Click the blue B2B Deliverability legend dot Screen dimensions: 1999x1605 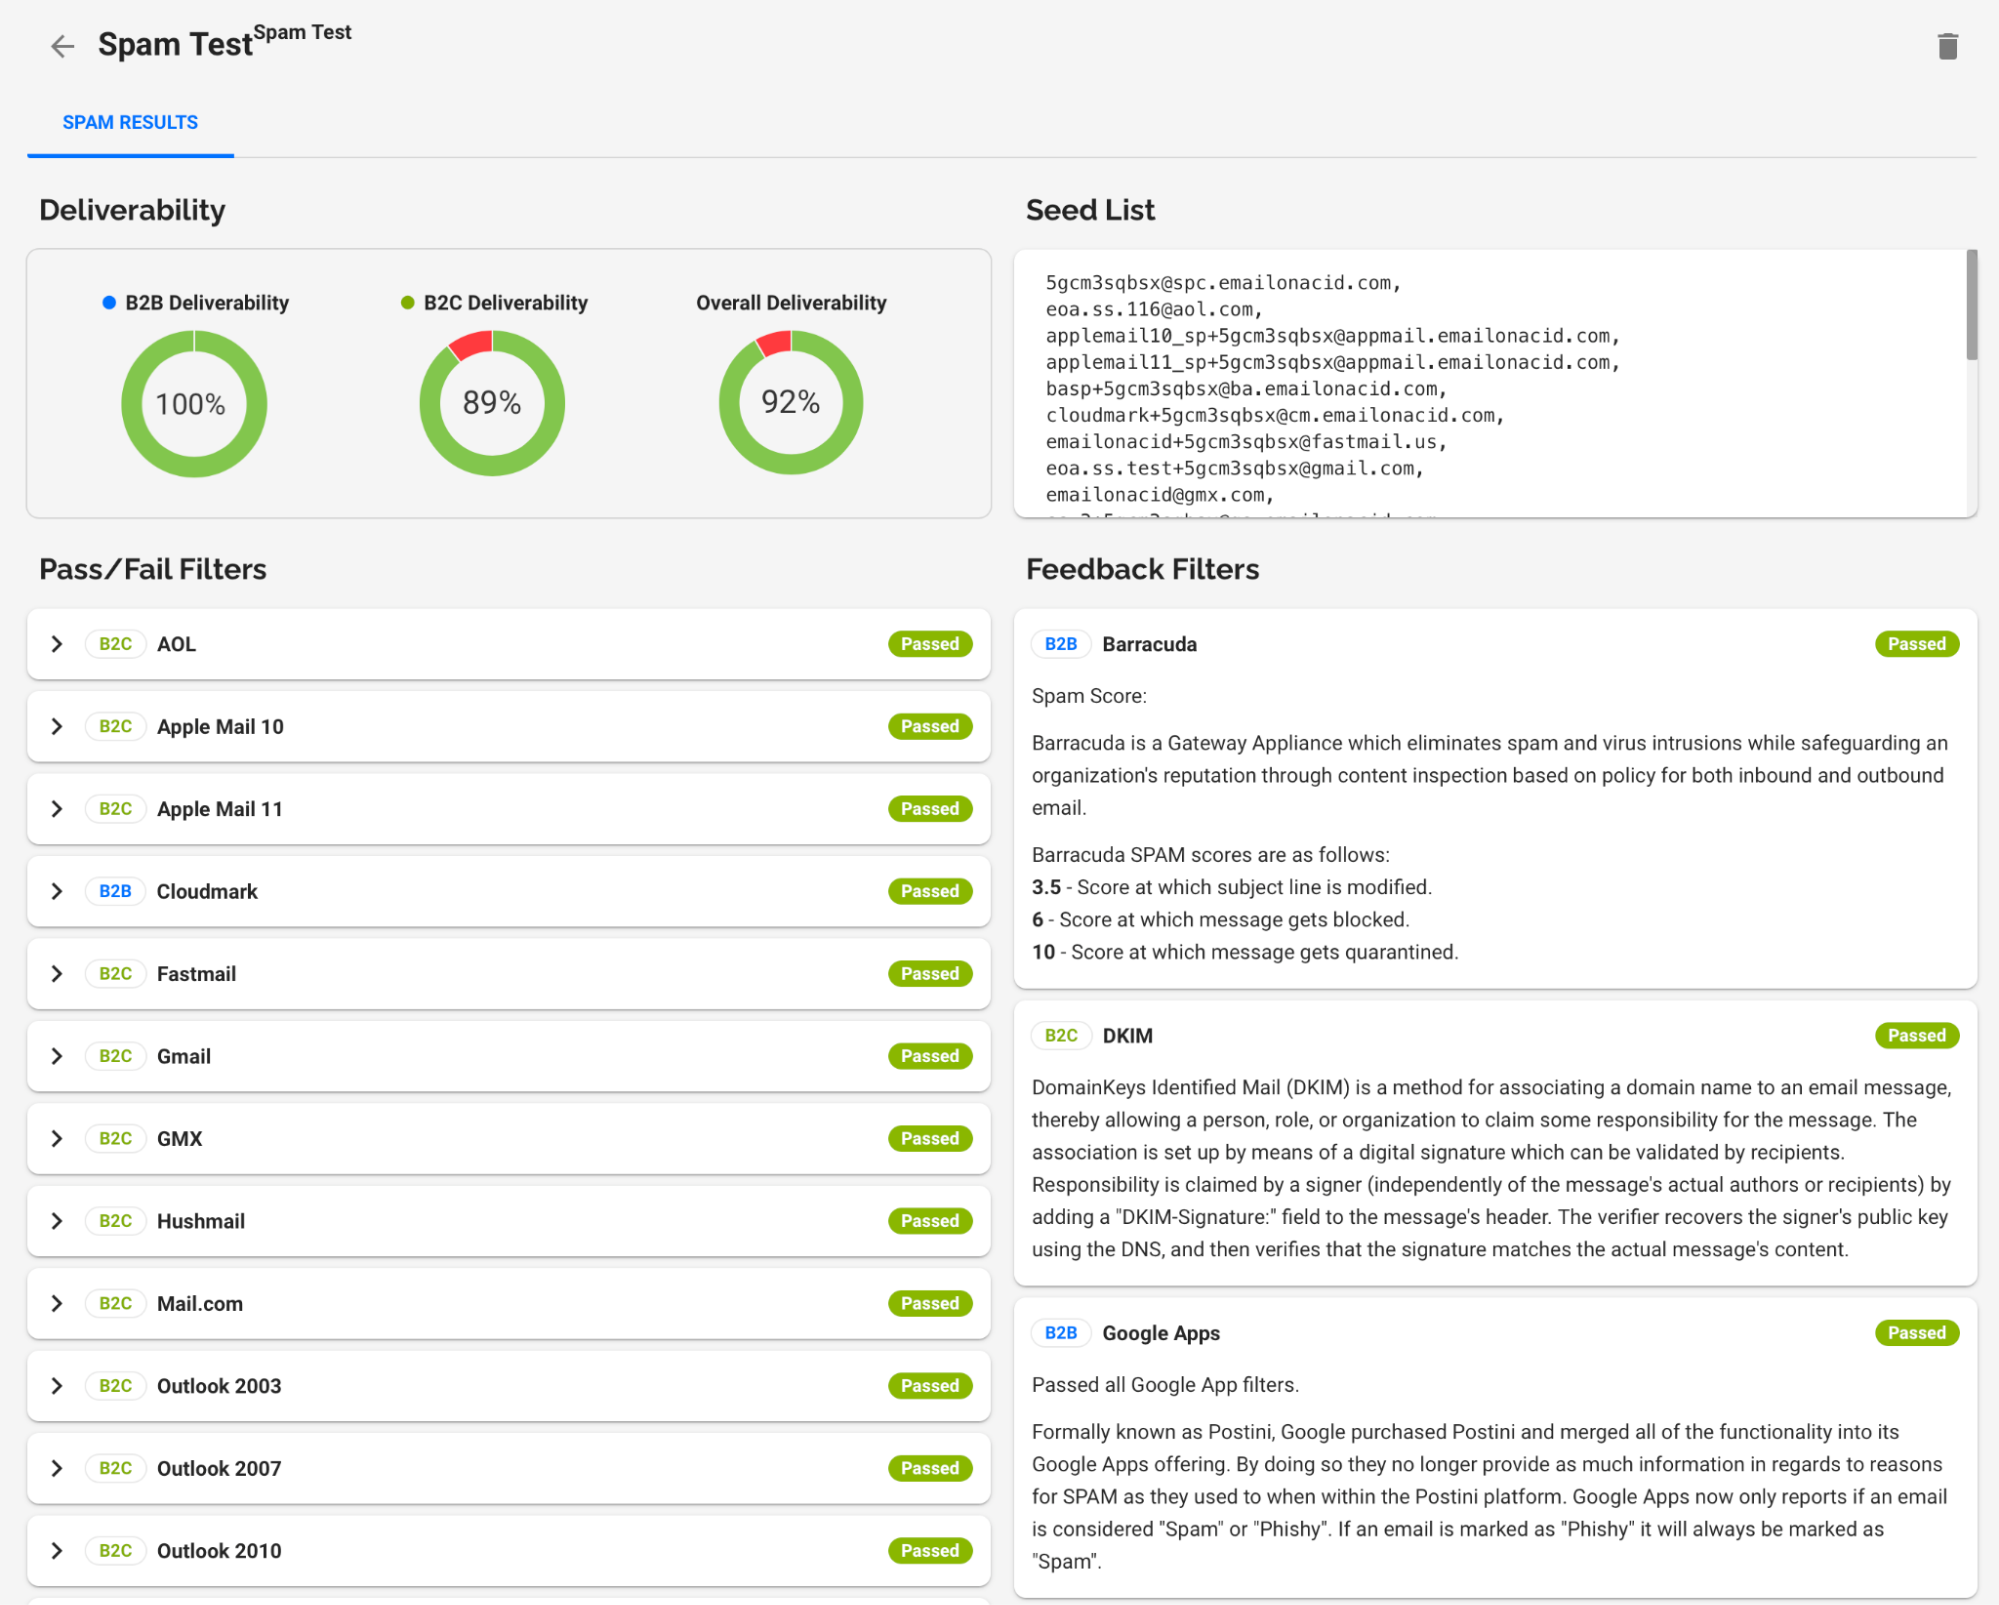109,302
